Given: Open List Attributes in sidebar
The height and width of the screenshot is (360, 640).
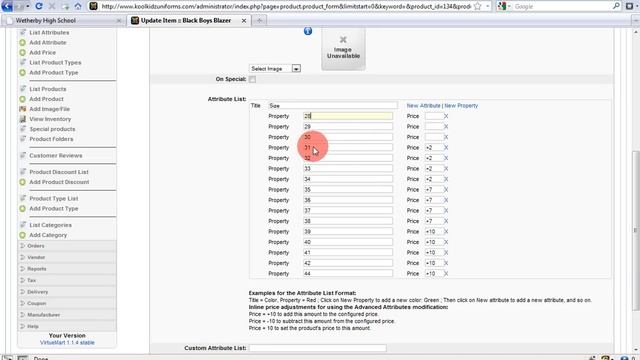Looking at the screenshot, I should [49, 32].
